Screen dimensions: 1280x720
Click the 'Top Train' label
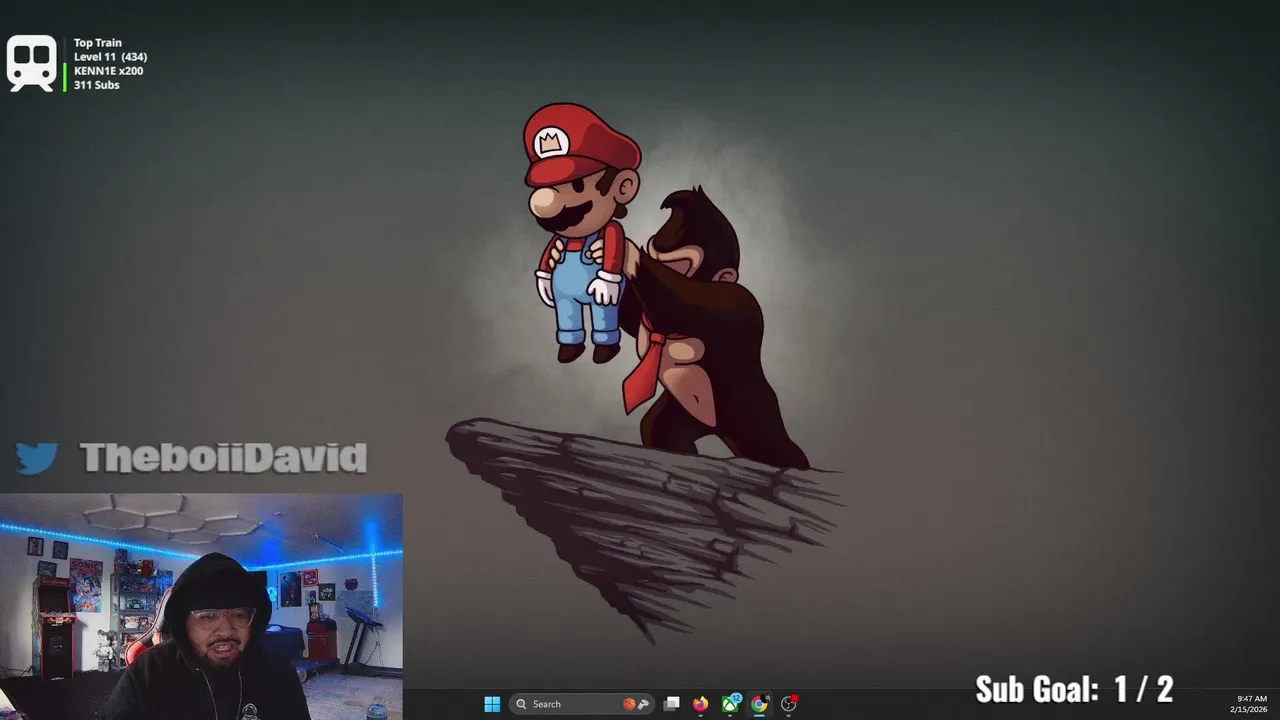point(98,43)
